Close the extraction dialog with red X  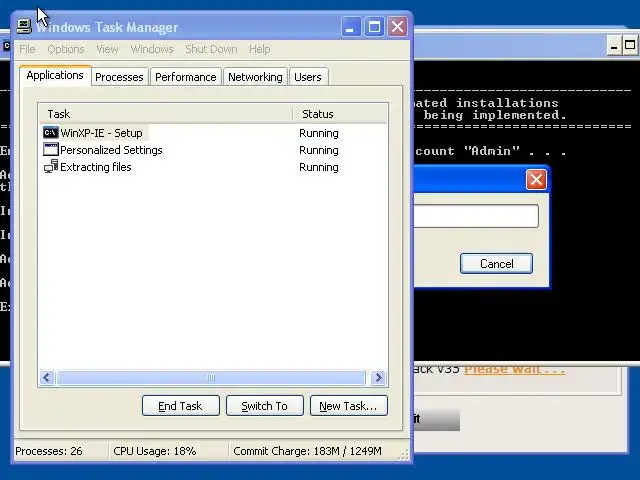click(536, 179)
